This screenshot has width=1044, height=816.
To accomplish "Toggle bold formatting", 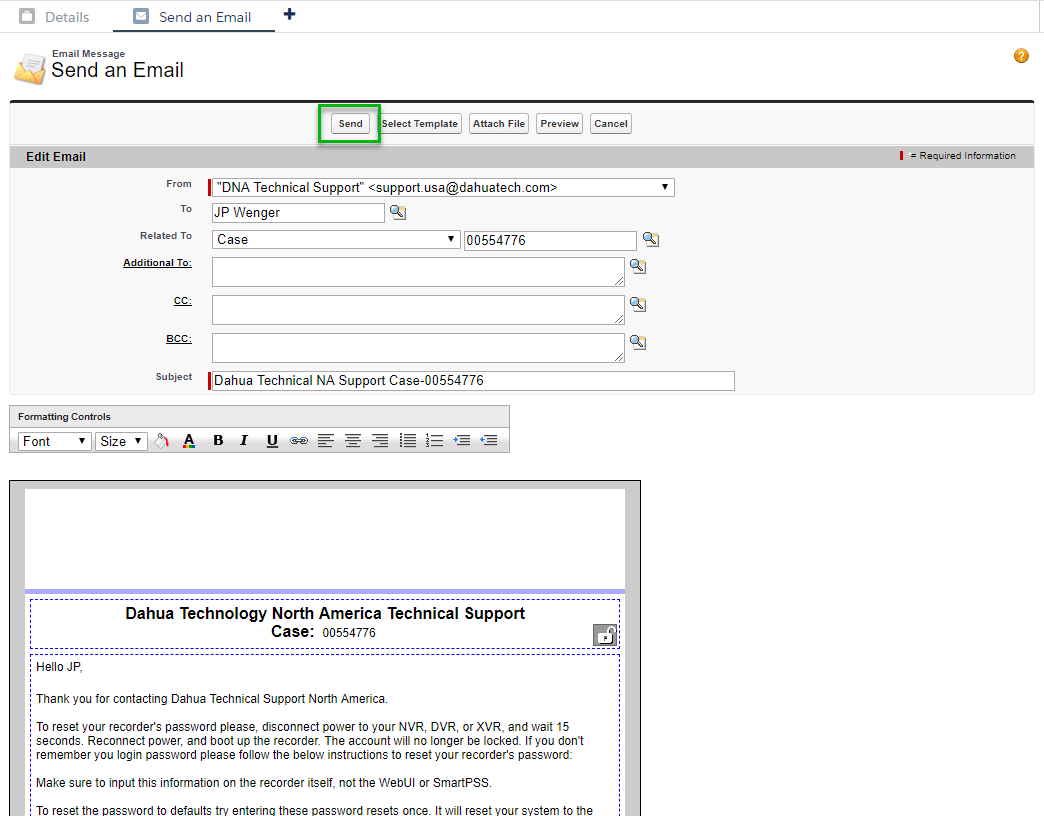I will pyautogui.click(x=218, y=441).
